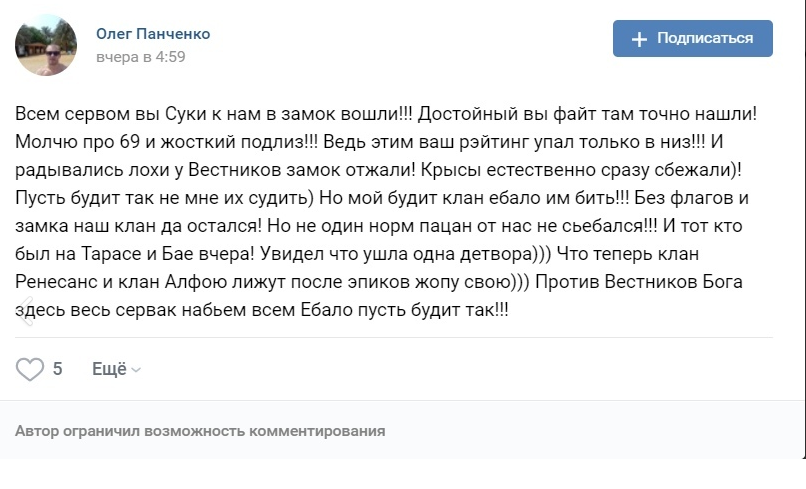
Task: Click the small chevron next to Ещё
Action: tap(136, 370)
